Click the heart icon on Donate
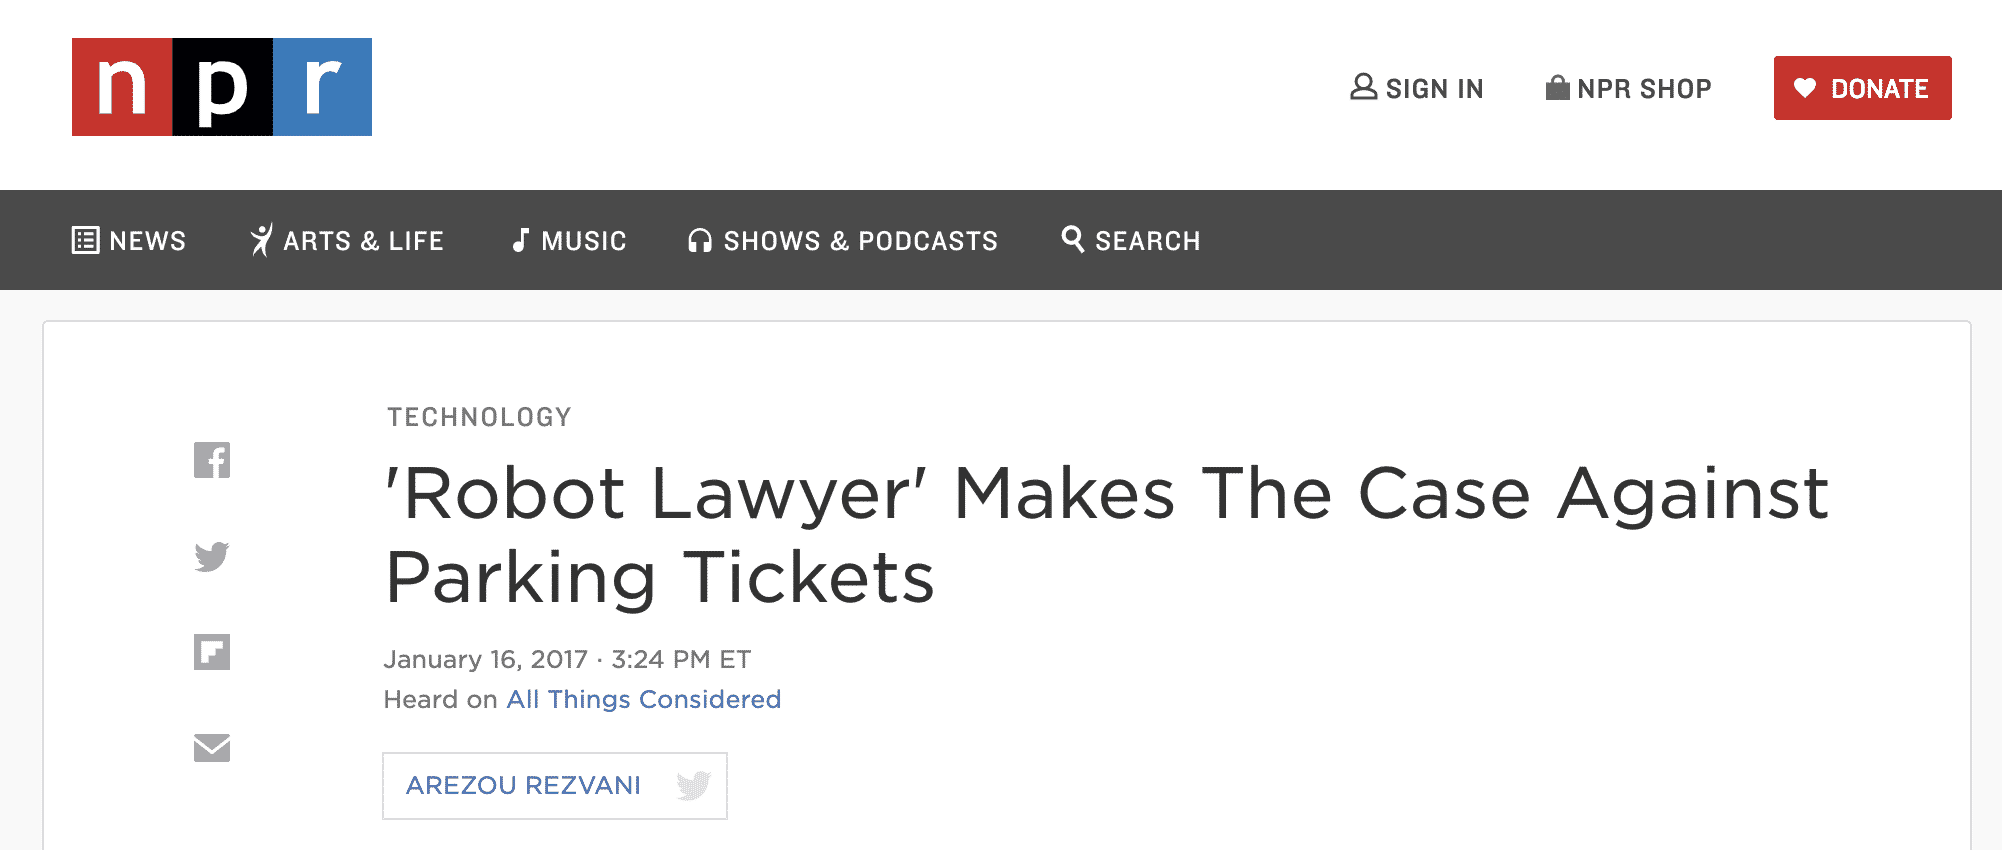The width and height of the screenshot is (2002, 850). (1805, 88)
